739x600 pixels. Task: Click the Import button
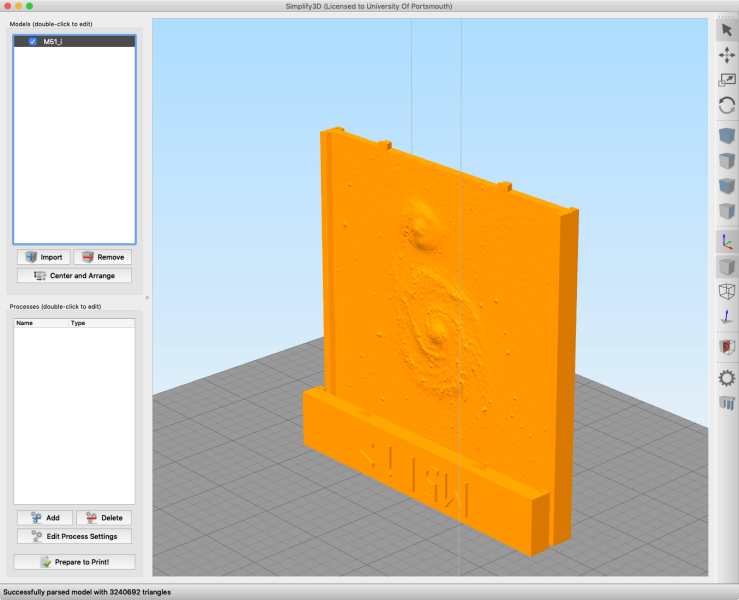coord(44,257)
